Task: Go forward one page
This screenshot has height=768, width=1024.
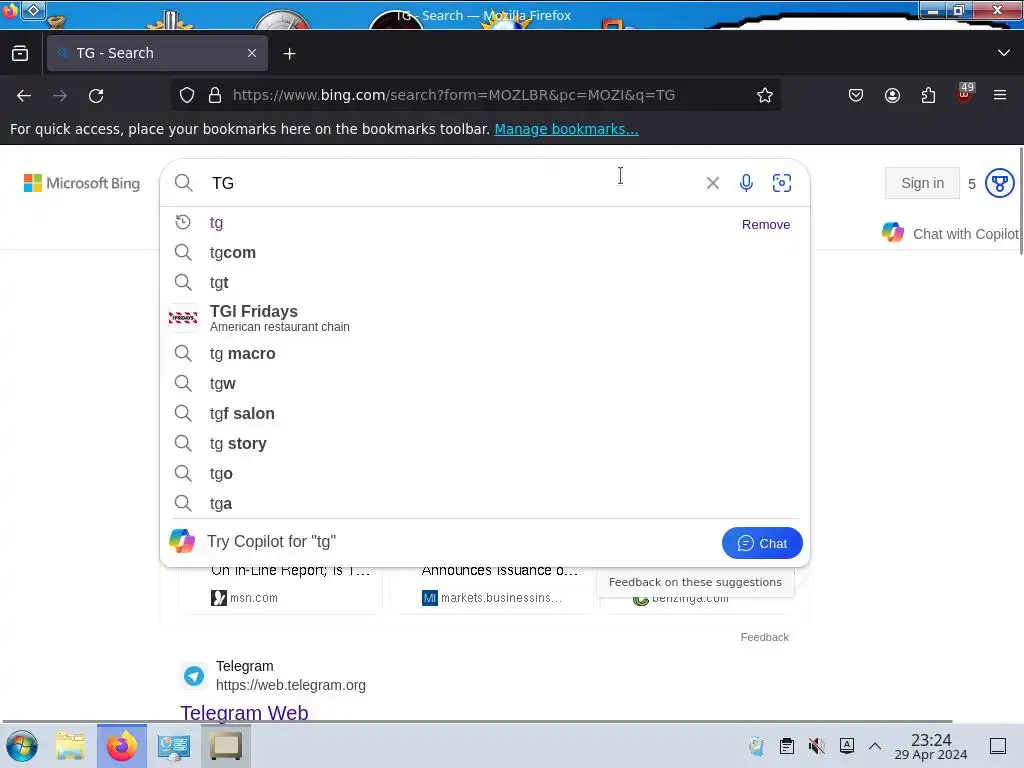Action: 60,96
